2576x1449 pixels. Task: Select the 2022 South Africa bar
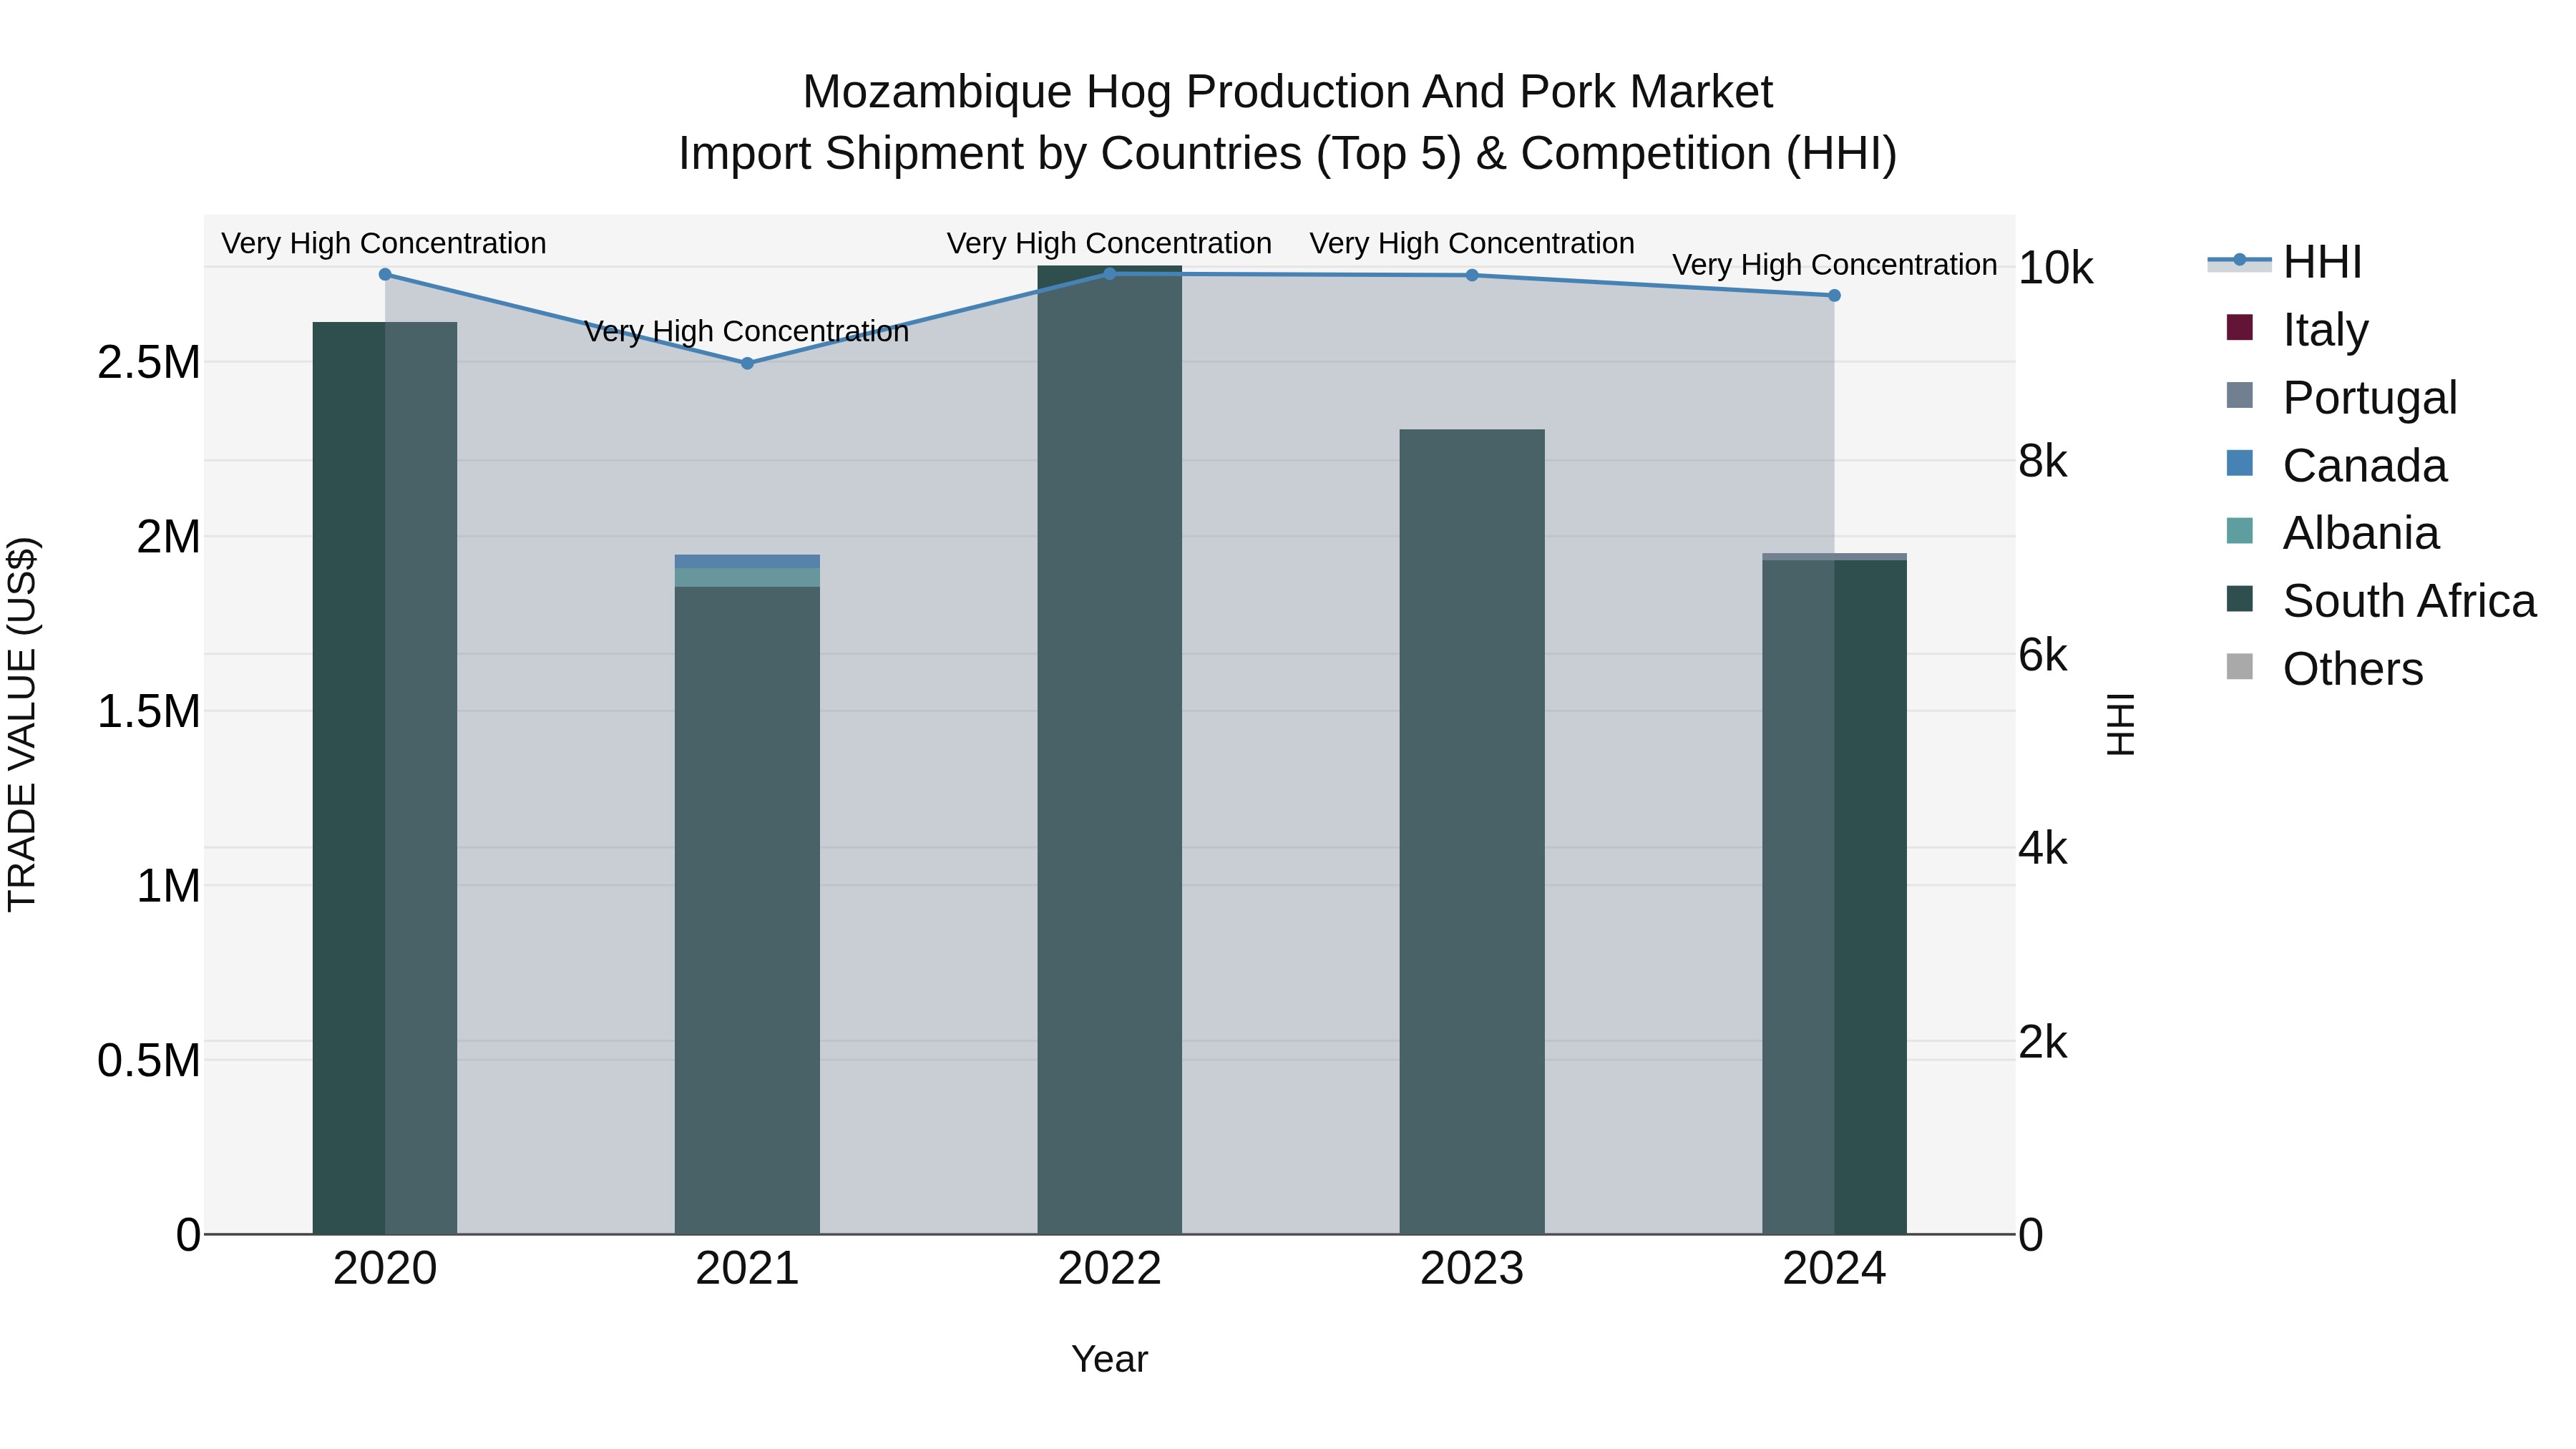point(1110,750)
